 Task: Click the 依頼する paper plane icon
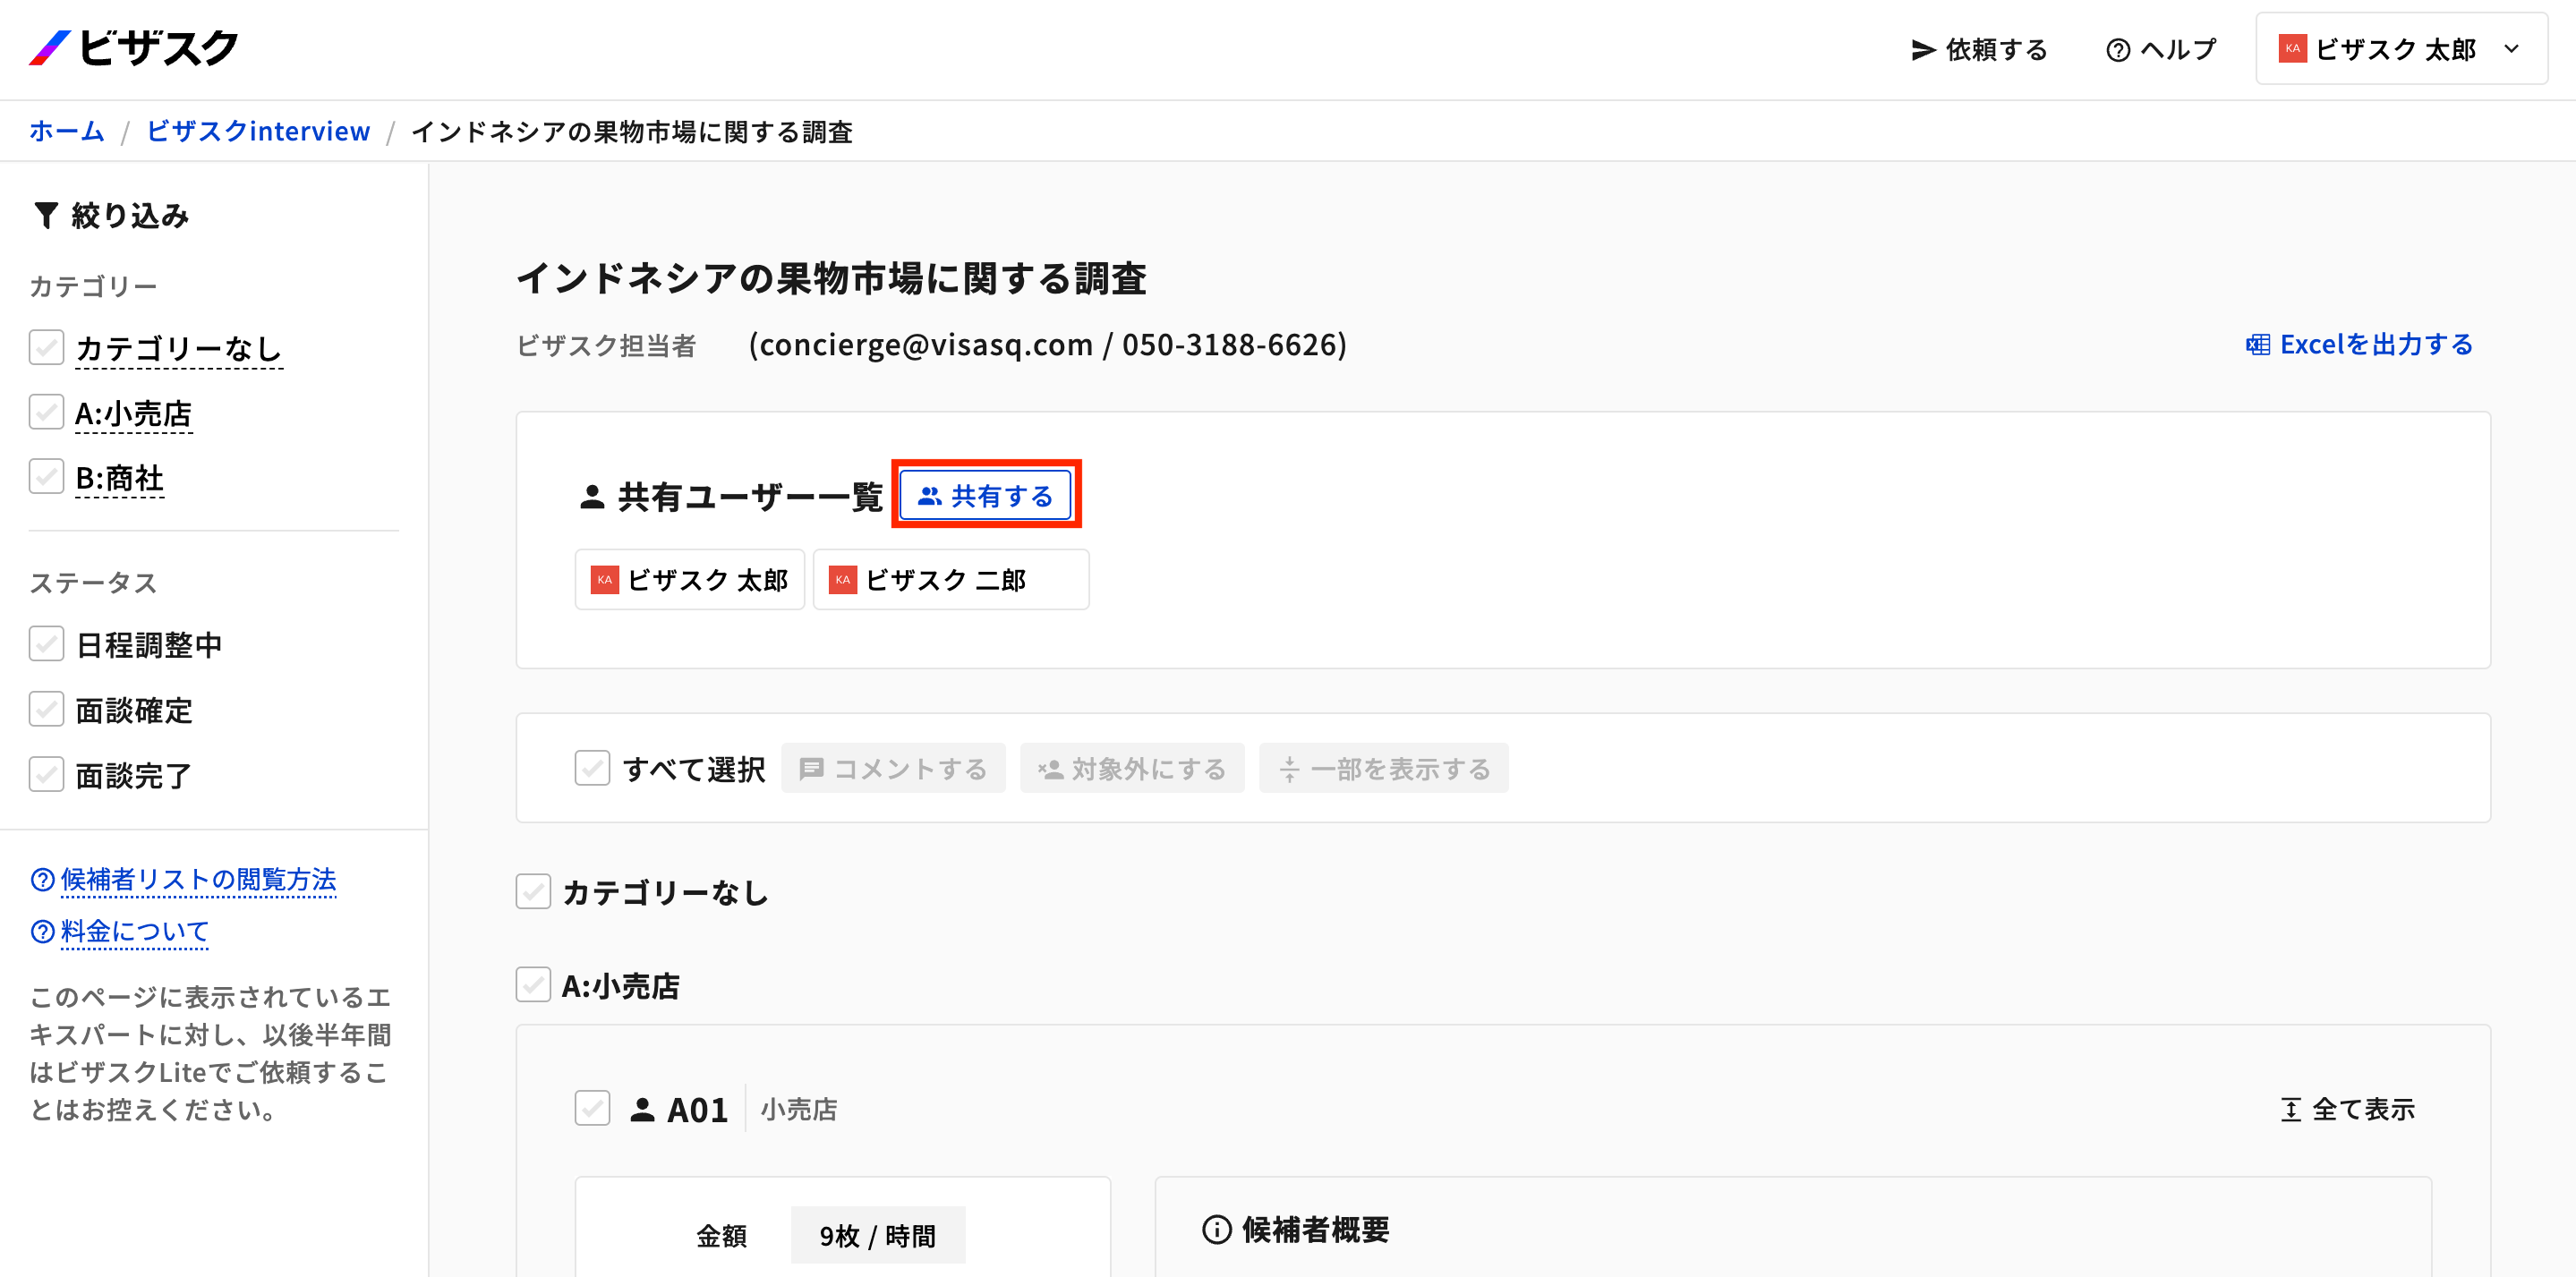click(1923, 50)
